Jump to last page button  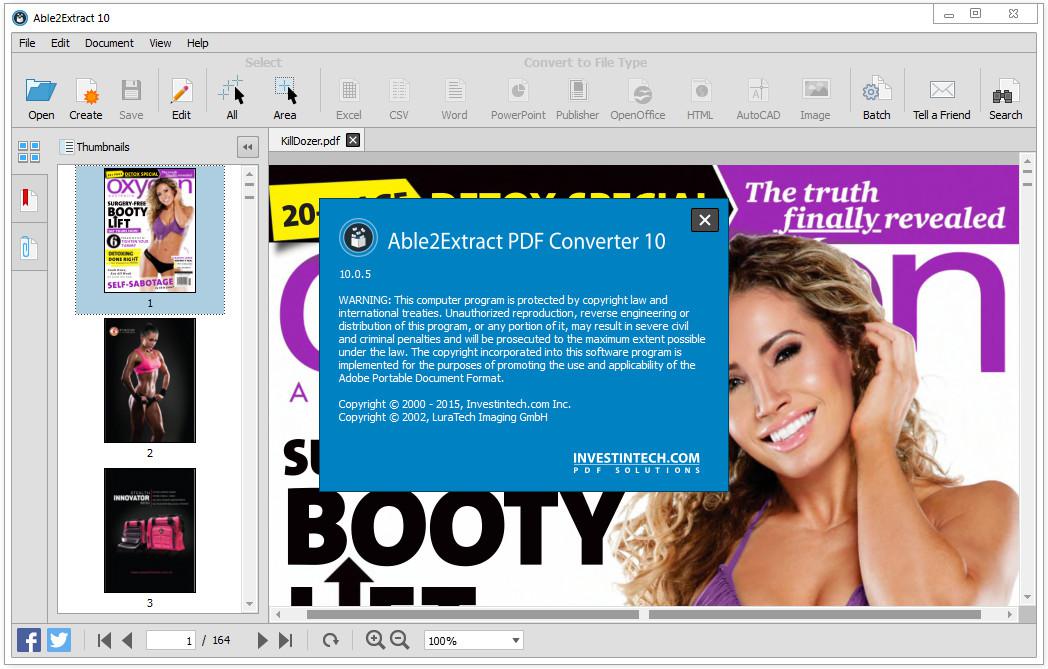point(285,640)
